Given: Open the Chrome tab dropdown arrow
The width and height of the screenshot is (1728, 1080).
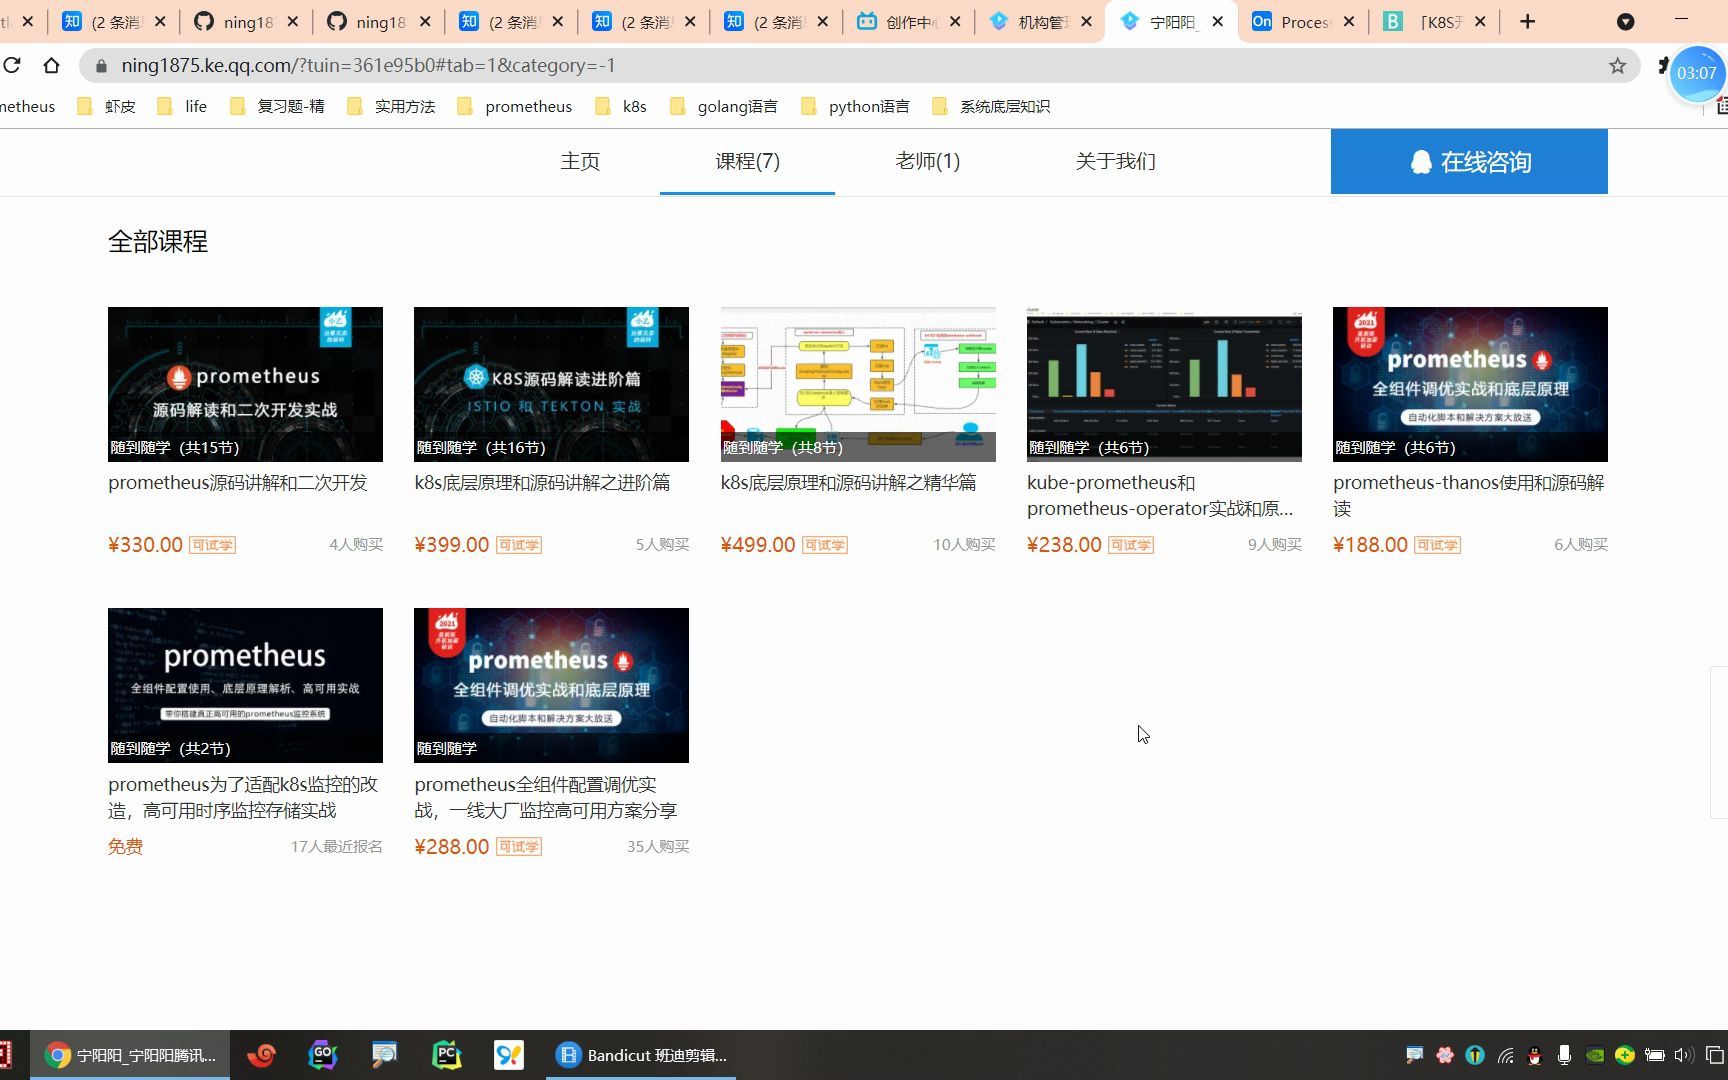Looking at the screenshot, I should click(1626, 22).
